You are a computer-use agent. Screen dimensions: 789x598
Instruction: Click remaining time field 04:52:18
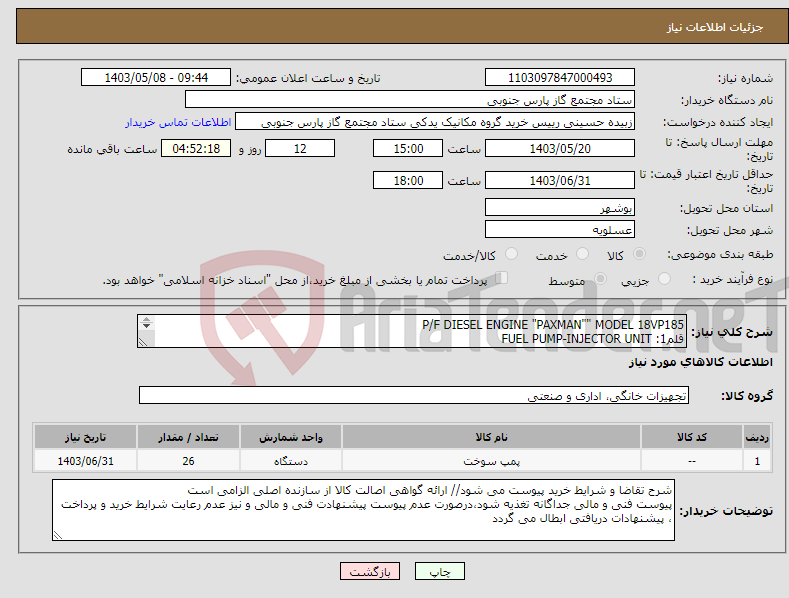(196, 148)
